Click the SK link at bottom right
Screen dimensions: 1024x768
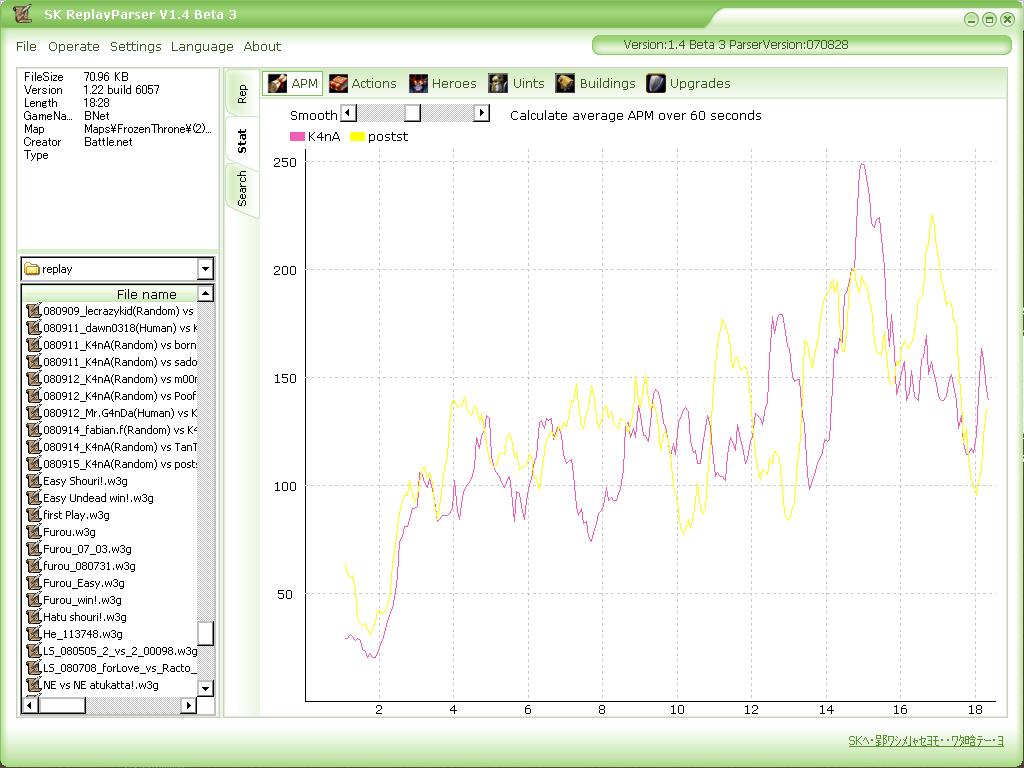tap(925, 741)
